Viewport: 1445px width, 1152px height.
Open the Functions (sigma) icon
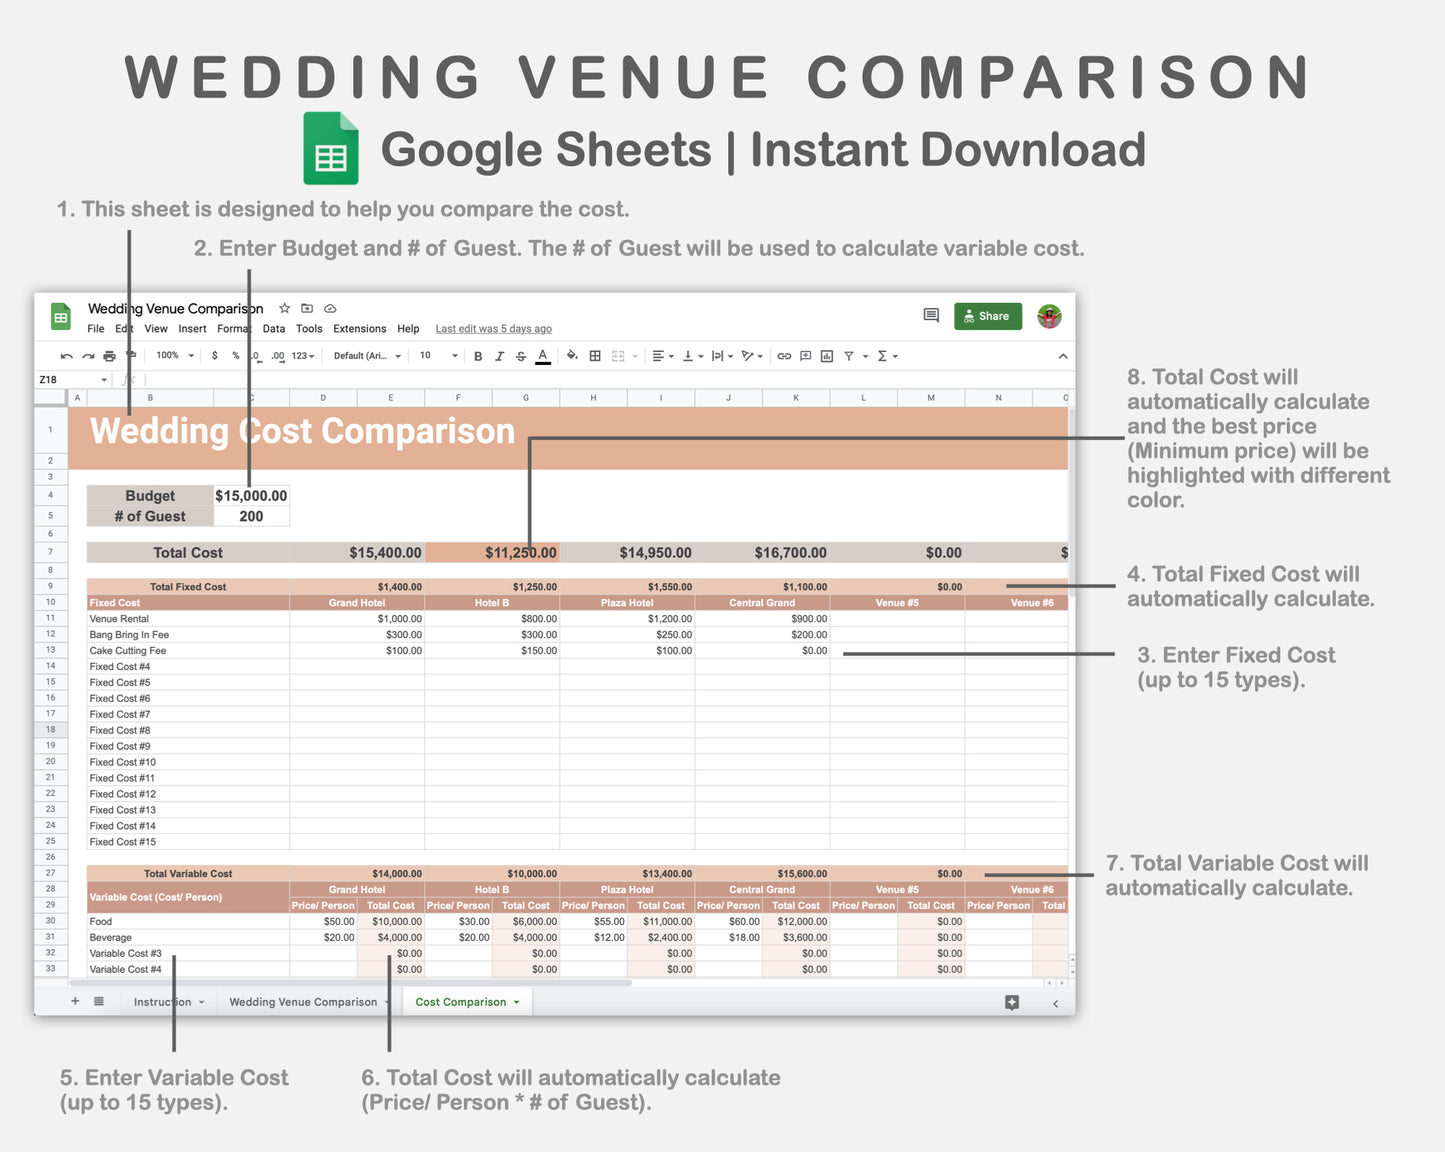pos(880,356)
